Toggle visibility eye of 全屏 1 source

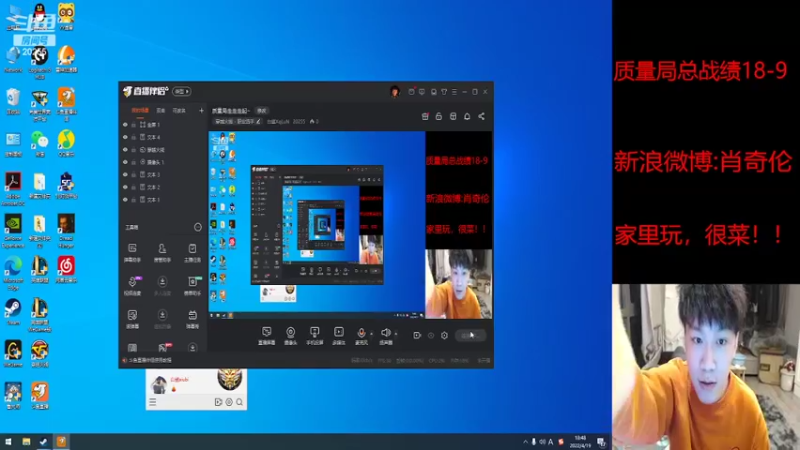click(x=125, y=124)
